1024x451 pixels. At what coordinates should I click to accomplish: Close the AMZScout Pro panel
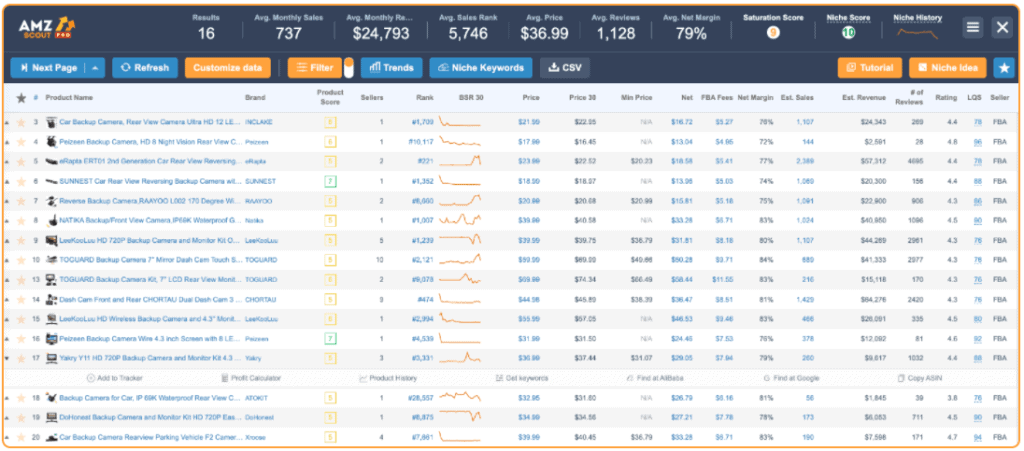(1002, 27)
